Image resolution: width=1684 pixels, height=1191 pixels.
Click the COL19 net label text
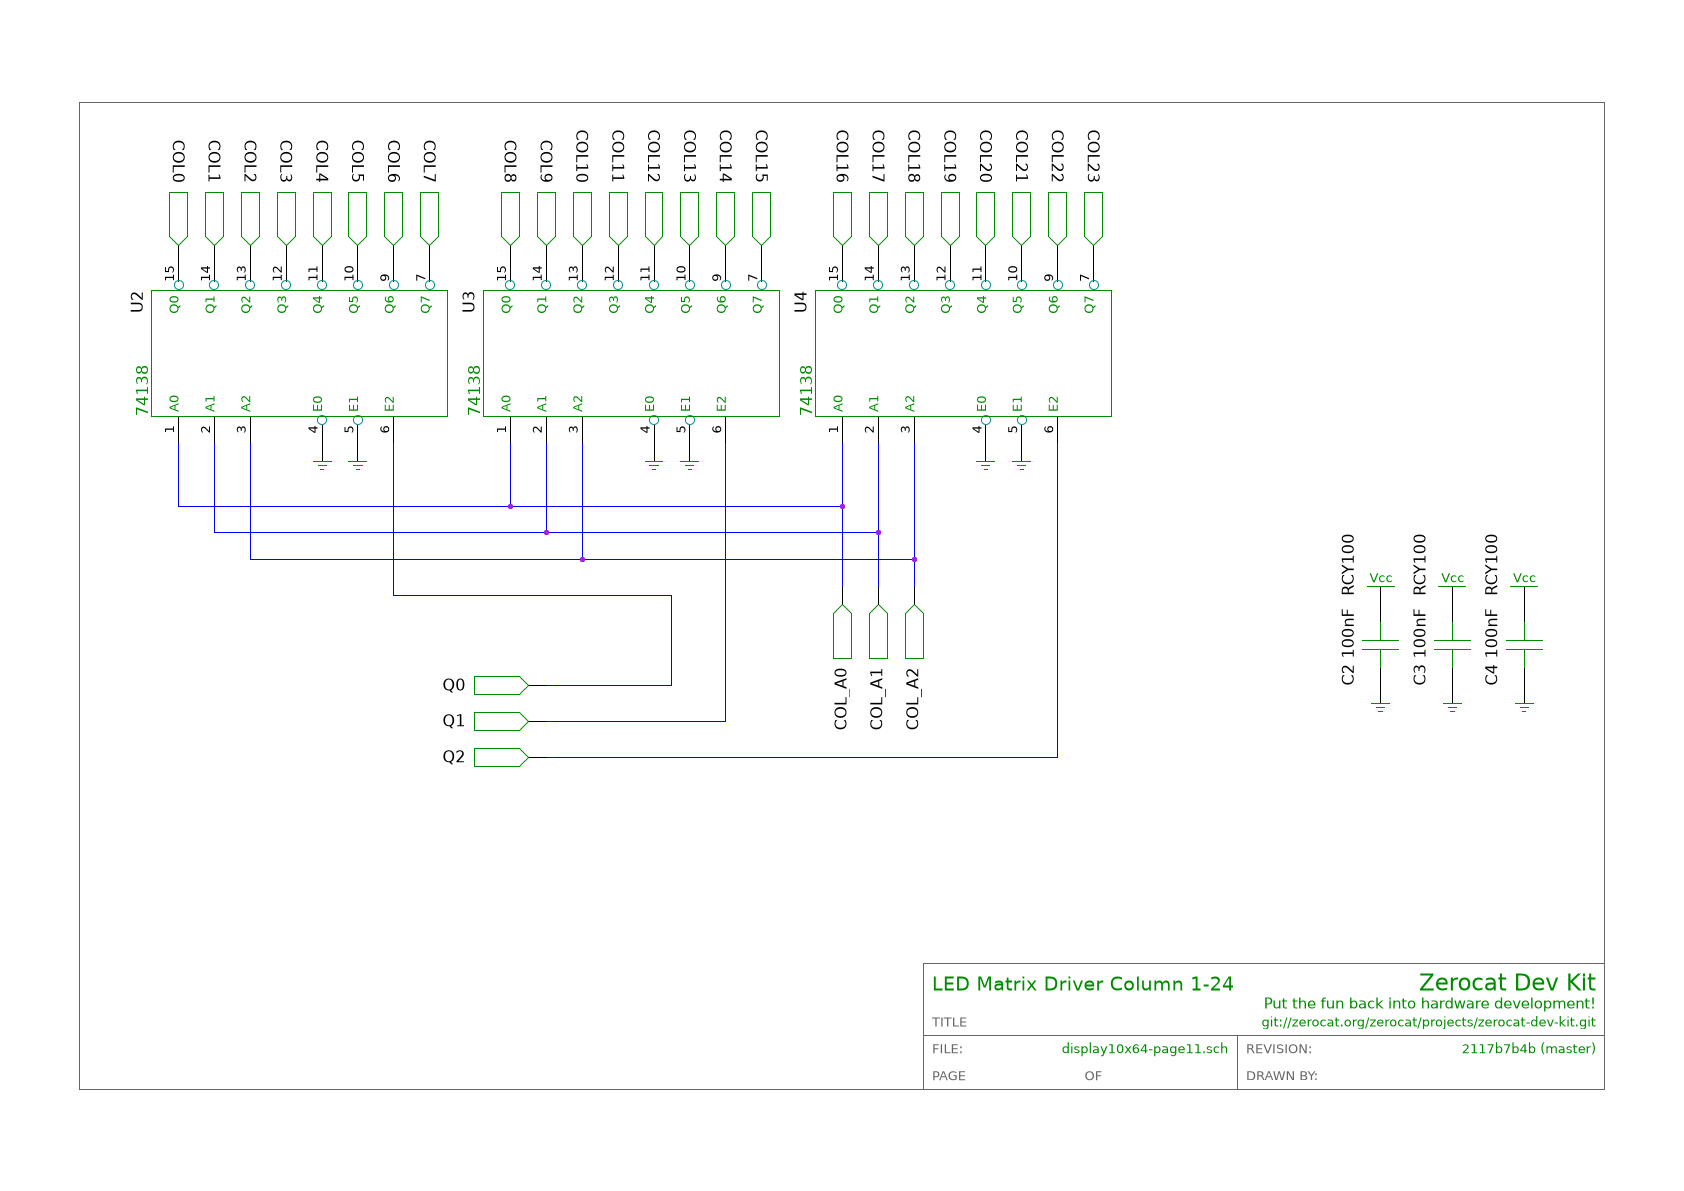pos(950,157)
